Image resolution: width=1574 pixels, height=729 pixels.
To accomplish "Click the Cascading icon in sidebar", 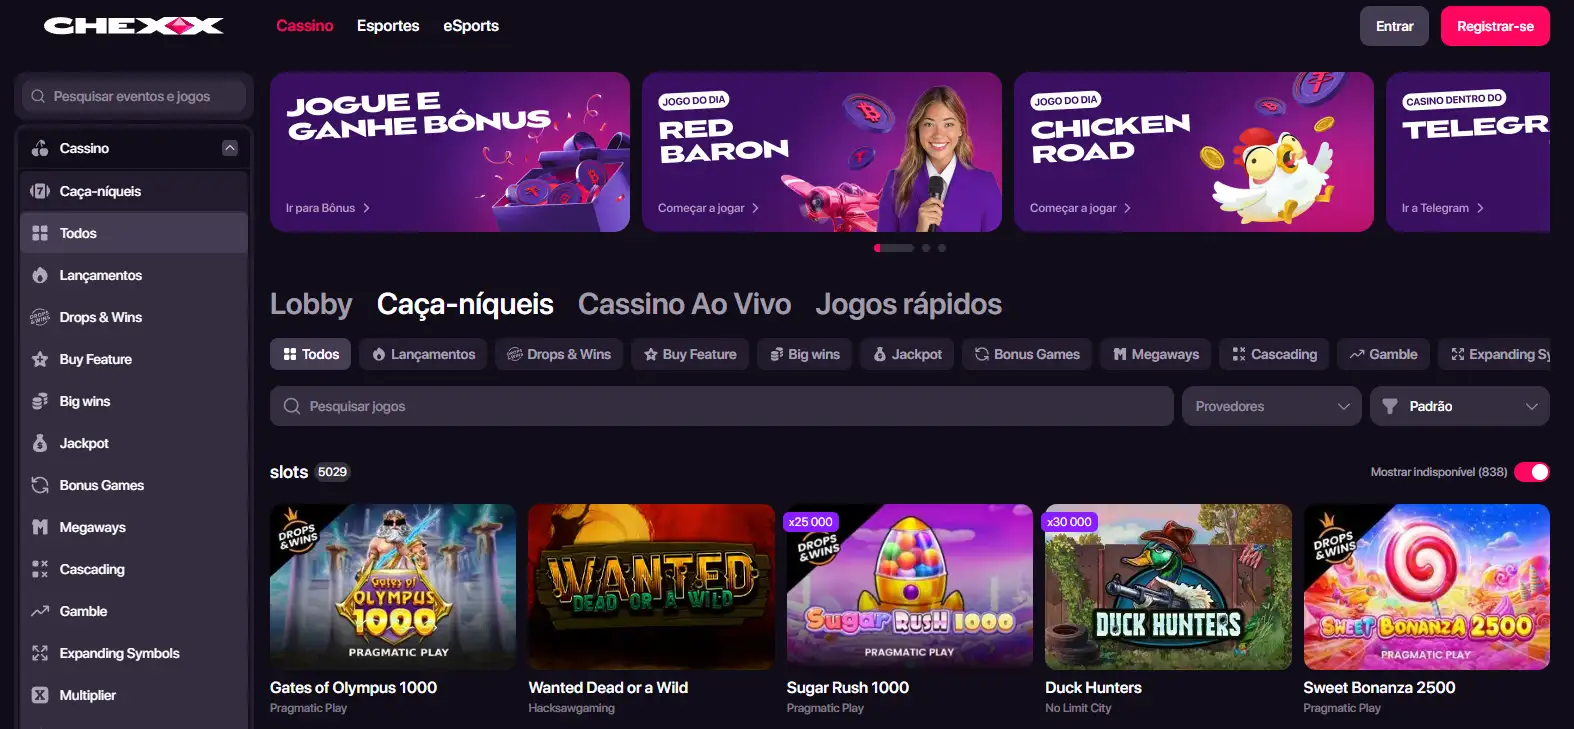I will (40, 569).
